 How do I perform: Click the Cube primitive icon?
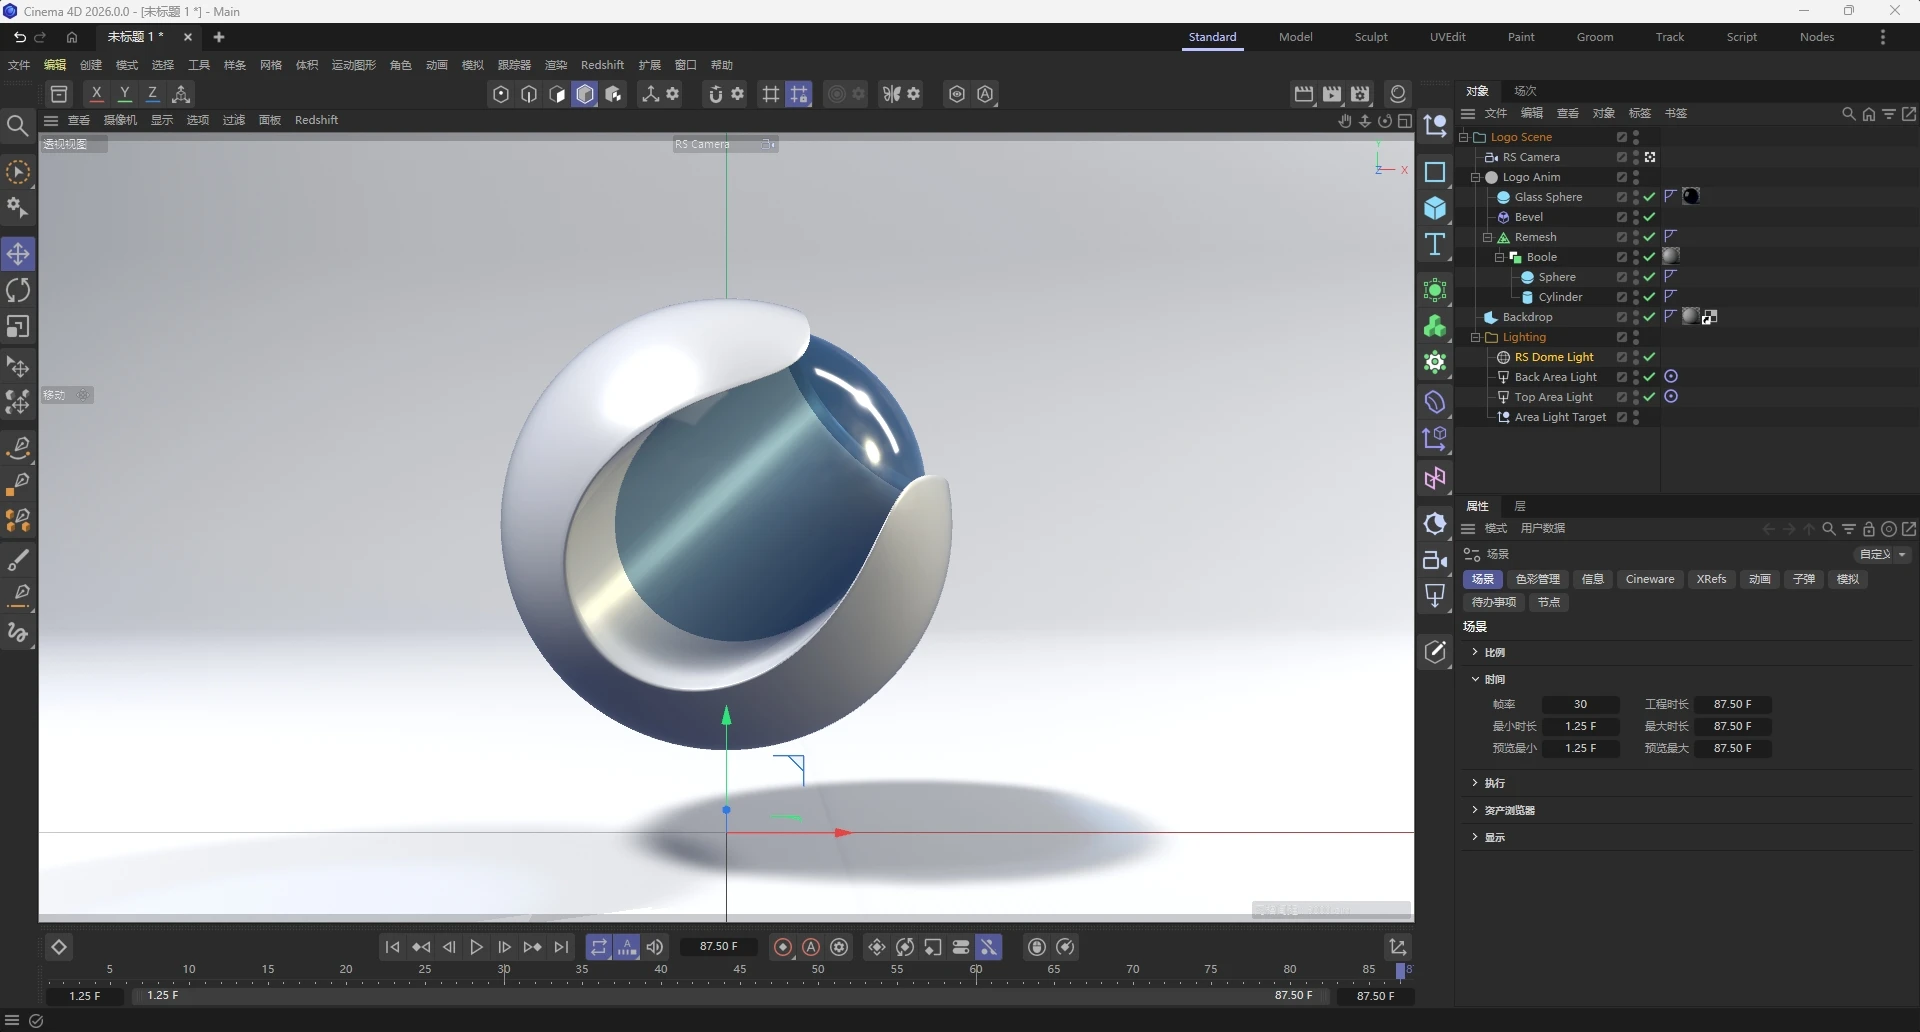click(1435, 208)
